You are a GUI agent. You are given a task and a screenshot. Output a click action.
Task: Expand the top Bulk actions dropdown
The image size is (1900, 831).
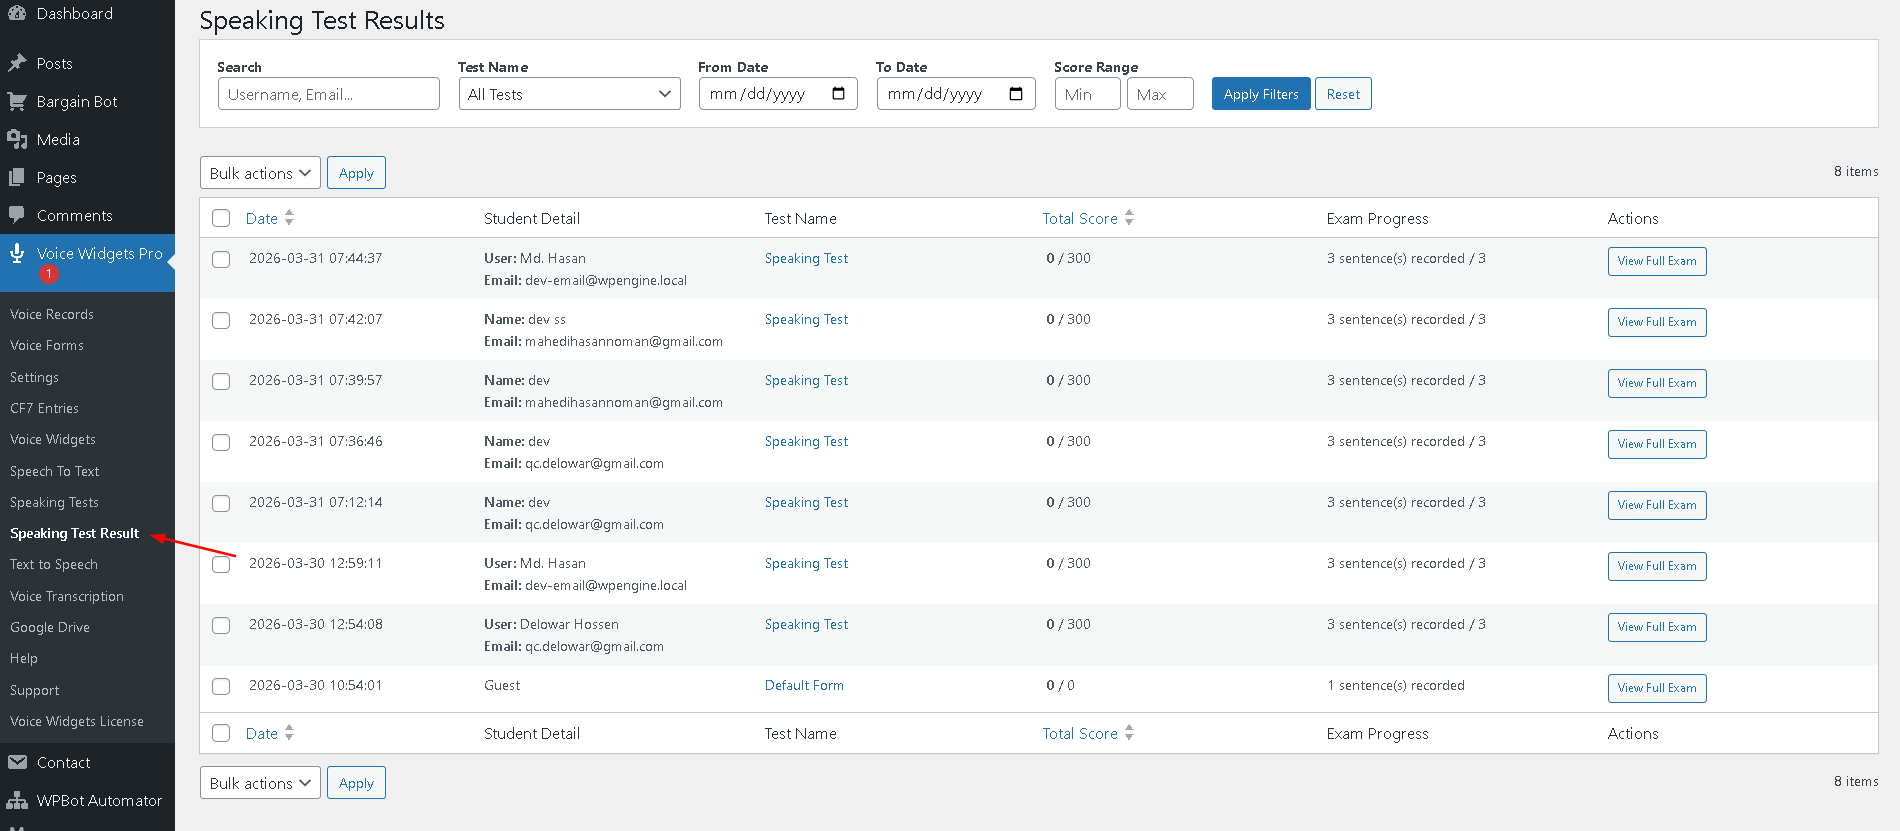tap(260, 173)
